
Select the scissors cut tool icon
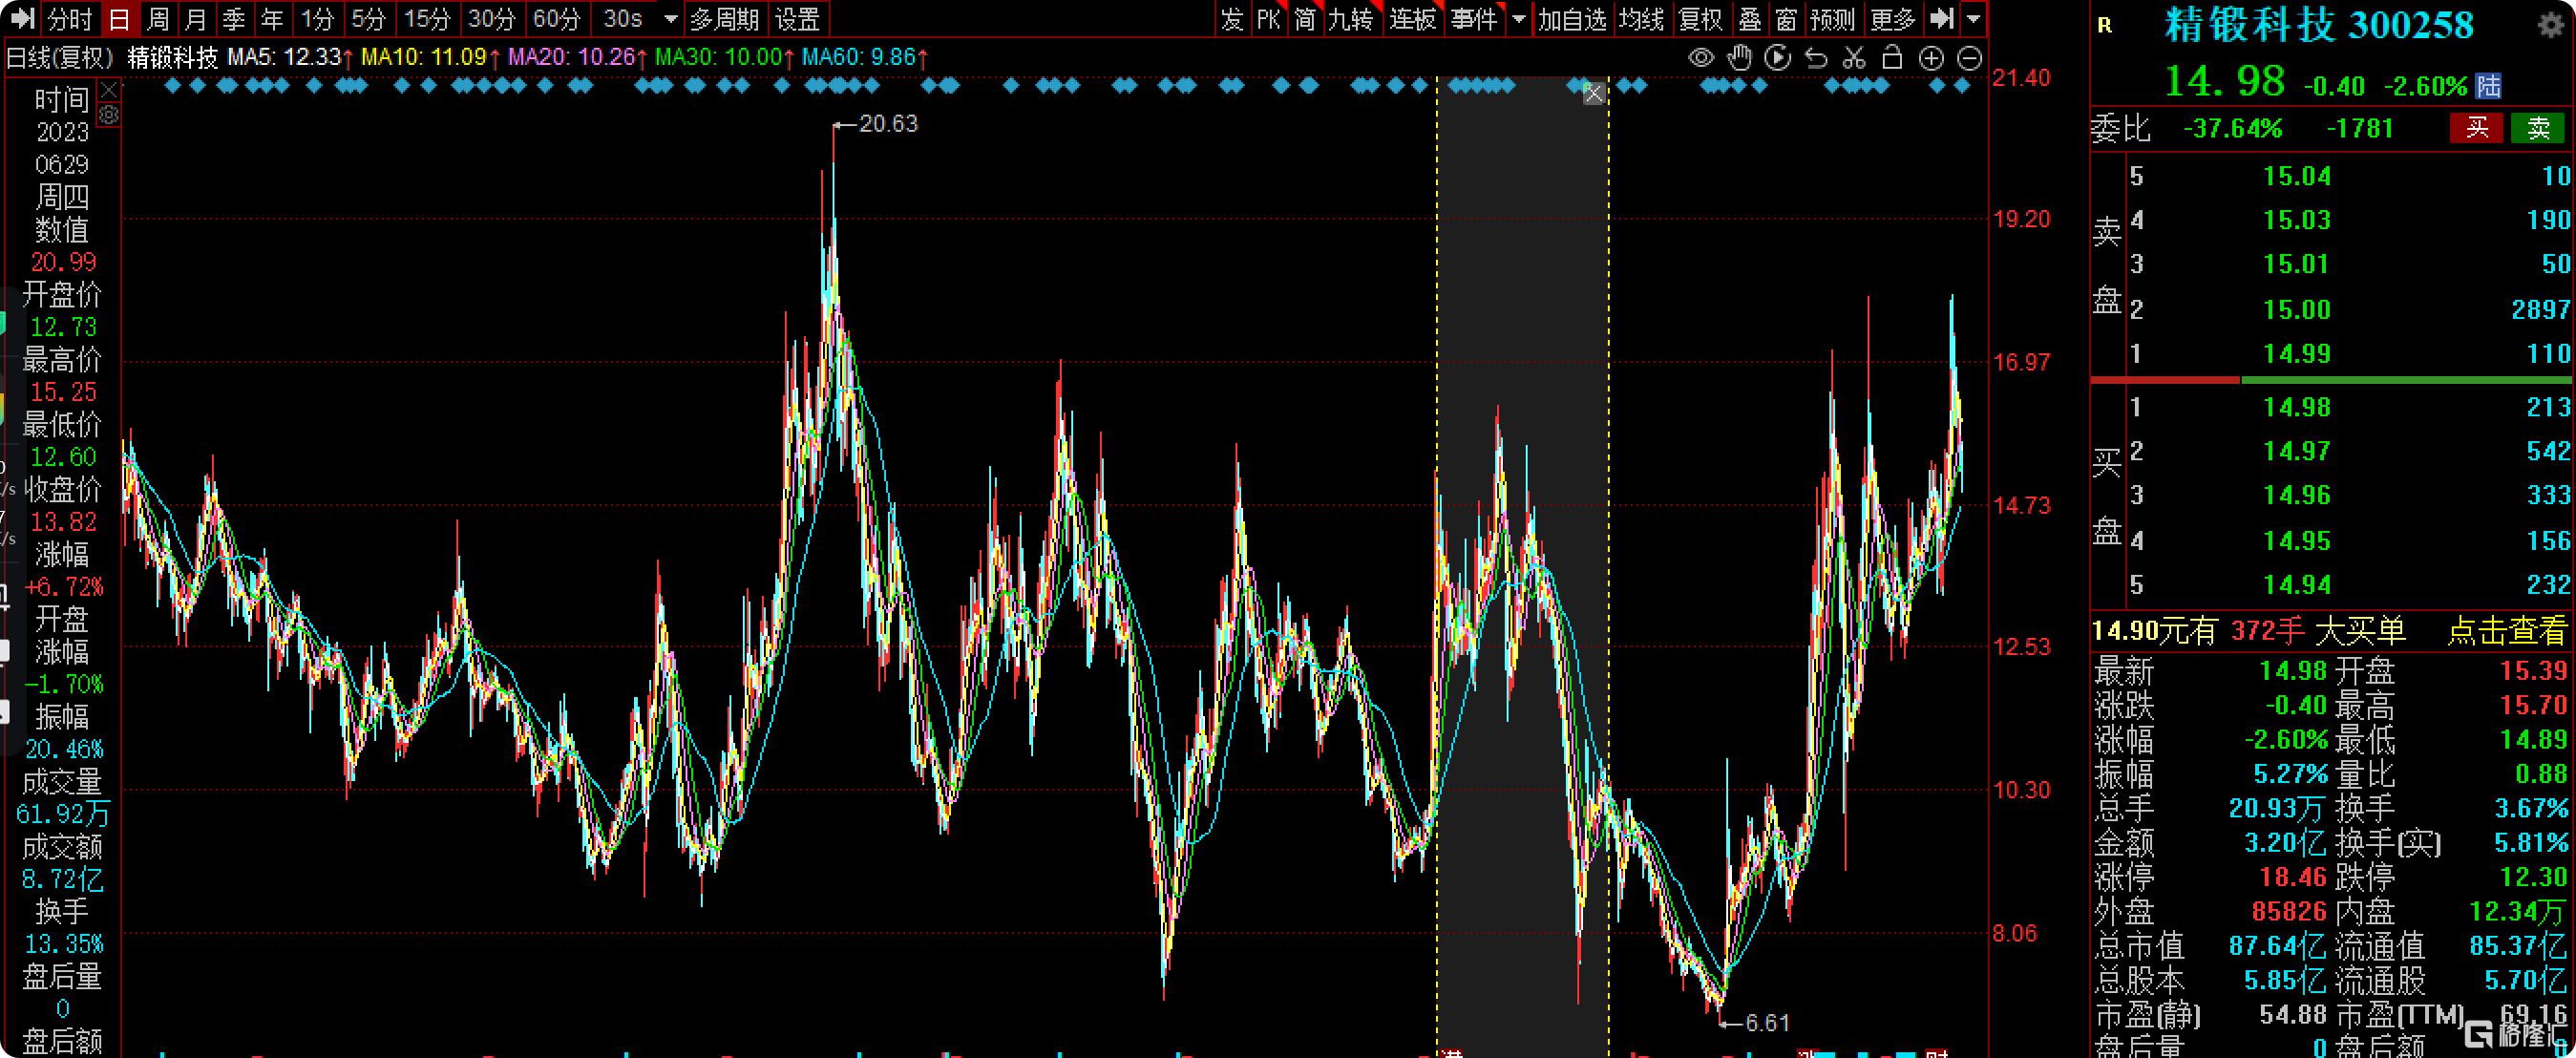tap(1854, 58)
